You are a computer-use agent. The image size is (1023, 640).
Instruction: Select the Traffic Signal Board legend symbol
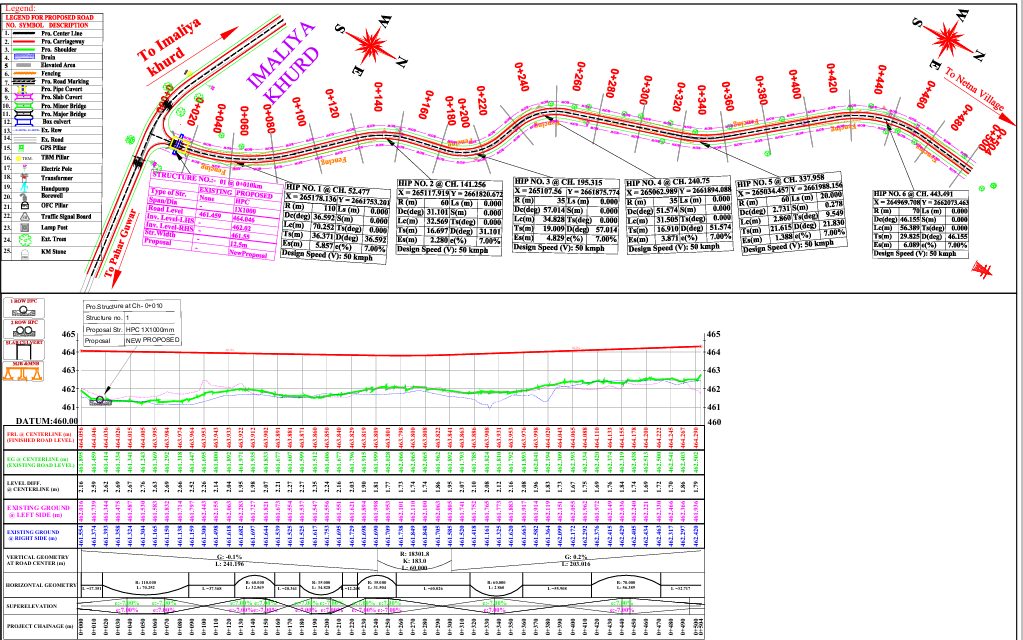coord(24,217)
